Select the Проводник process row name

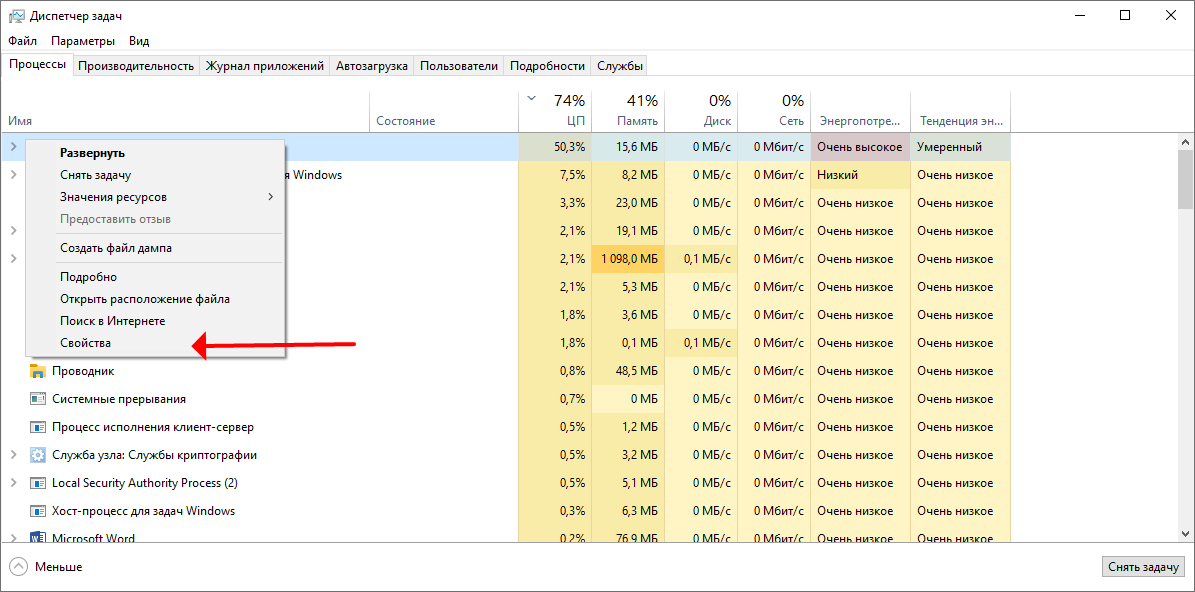point(82,371)
